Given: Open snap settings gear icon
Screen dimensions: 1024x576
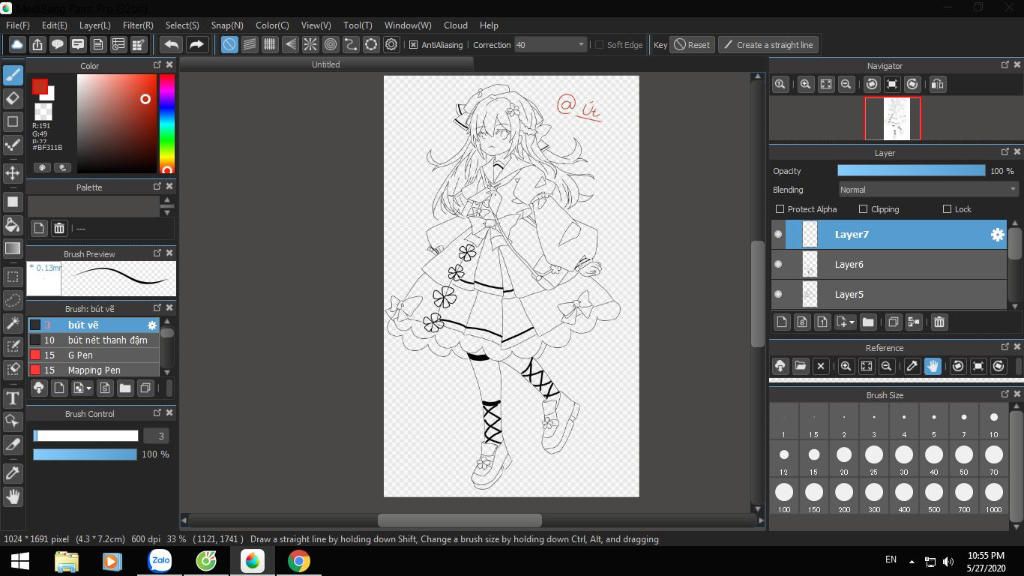Looking at the screenshot, I should click(x=391, y=44).
